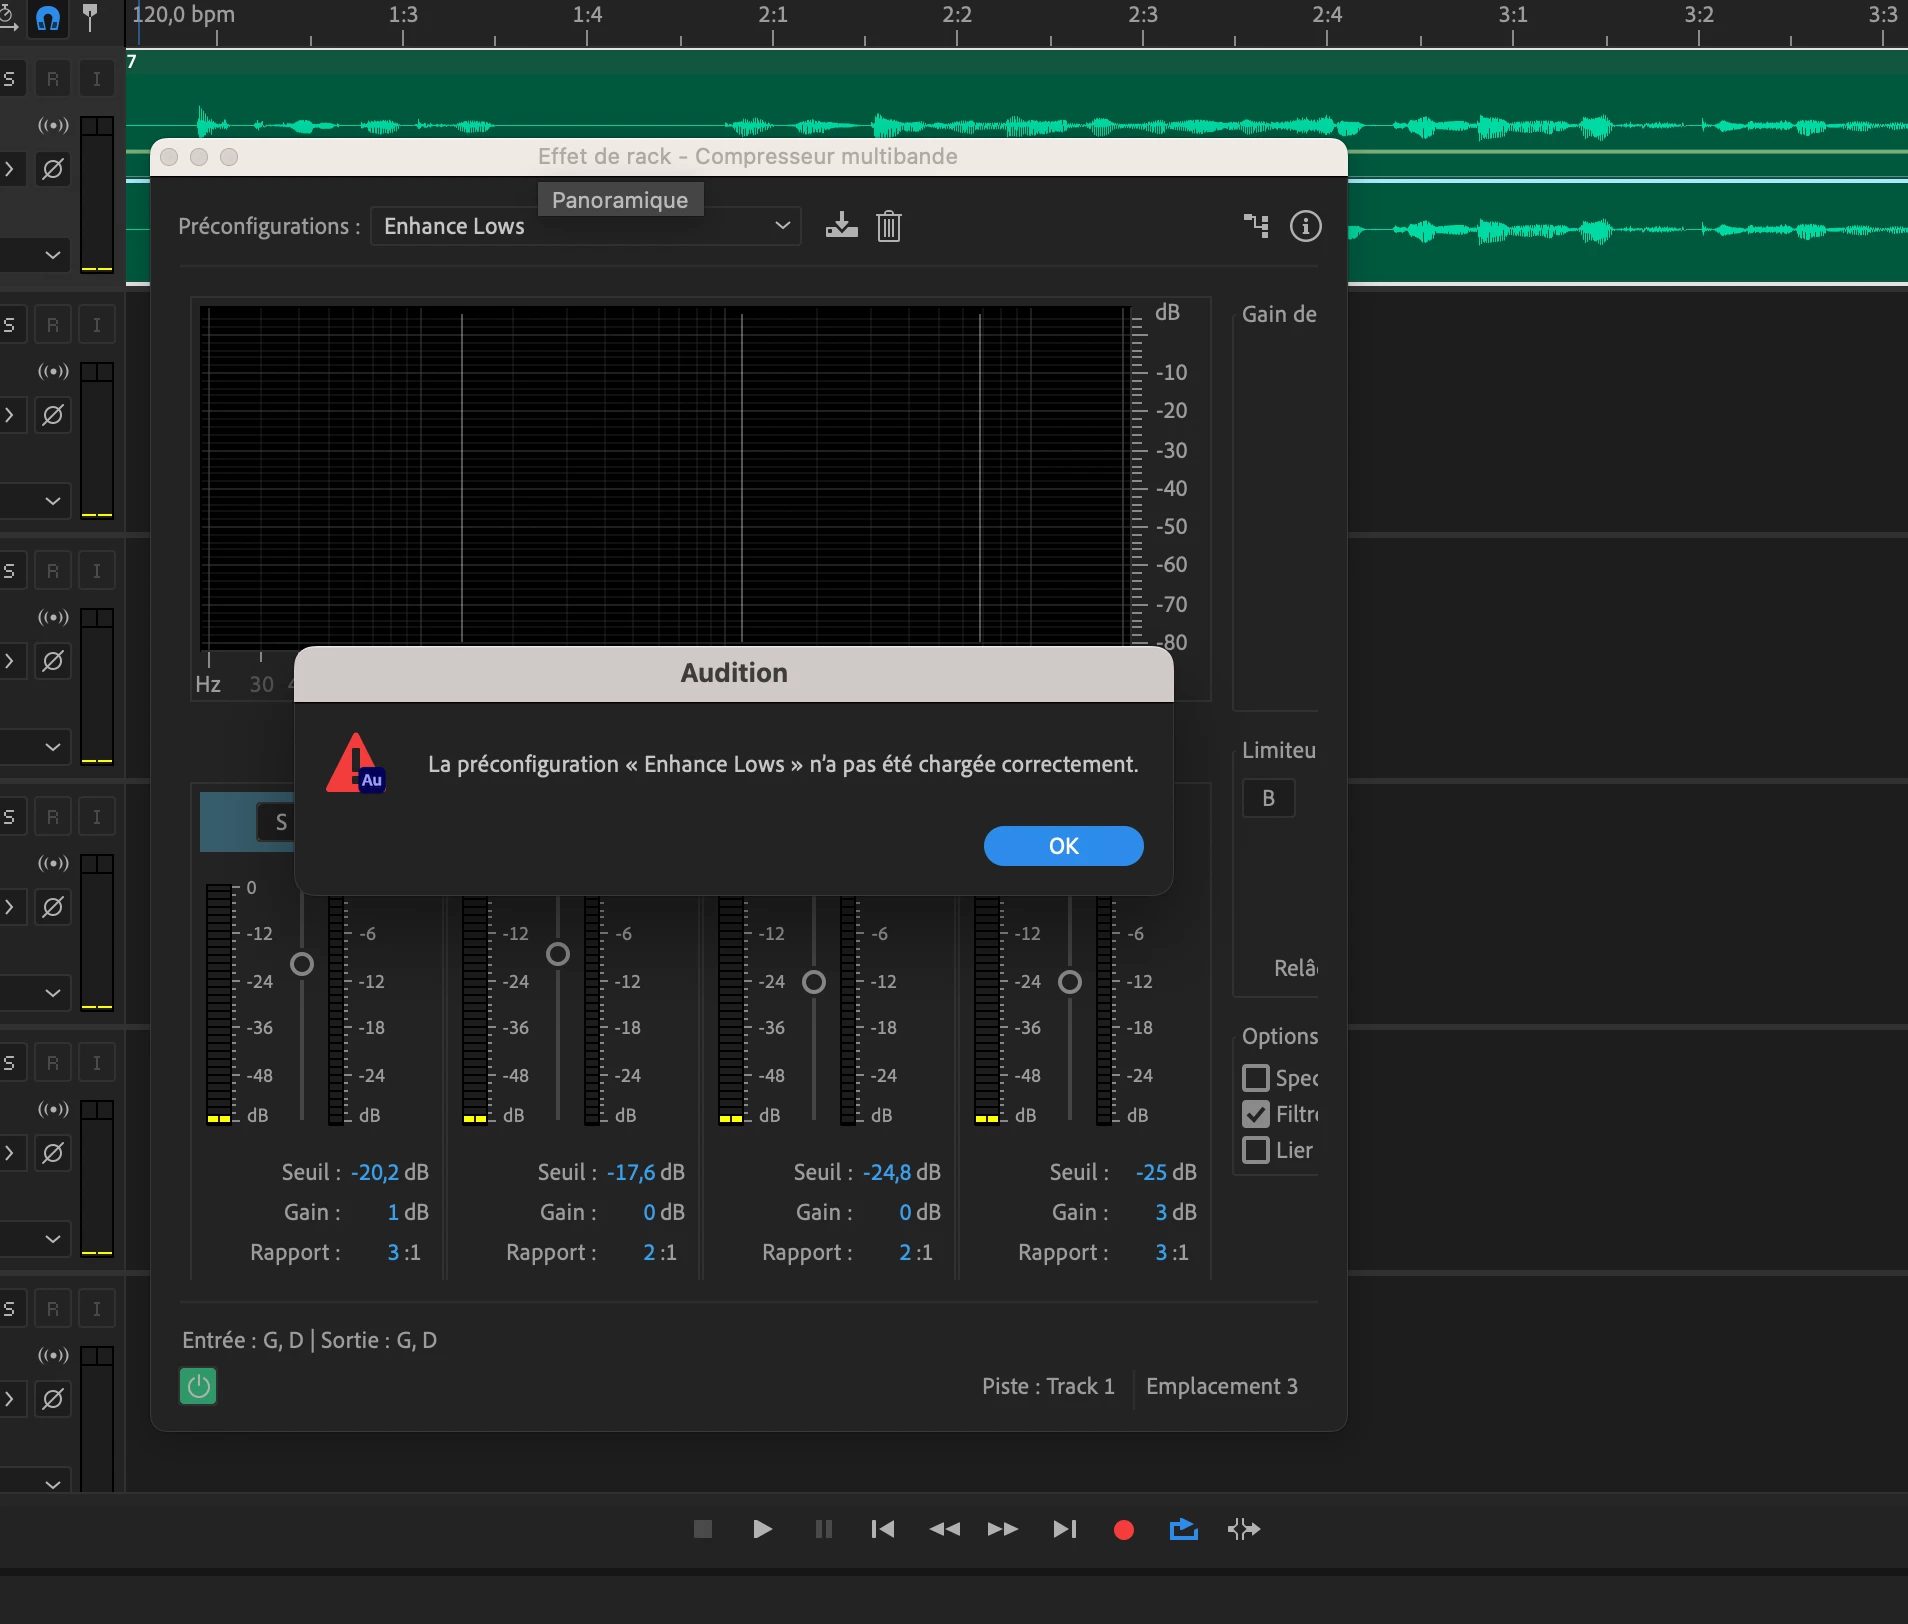
Task: Toggle the green effect power button
Action: coord(198,1386)
